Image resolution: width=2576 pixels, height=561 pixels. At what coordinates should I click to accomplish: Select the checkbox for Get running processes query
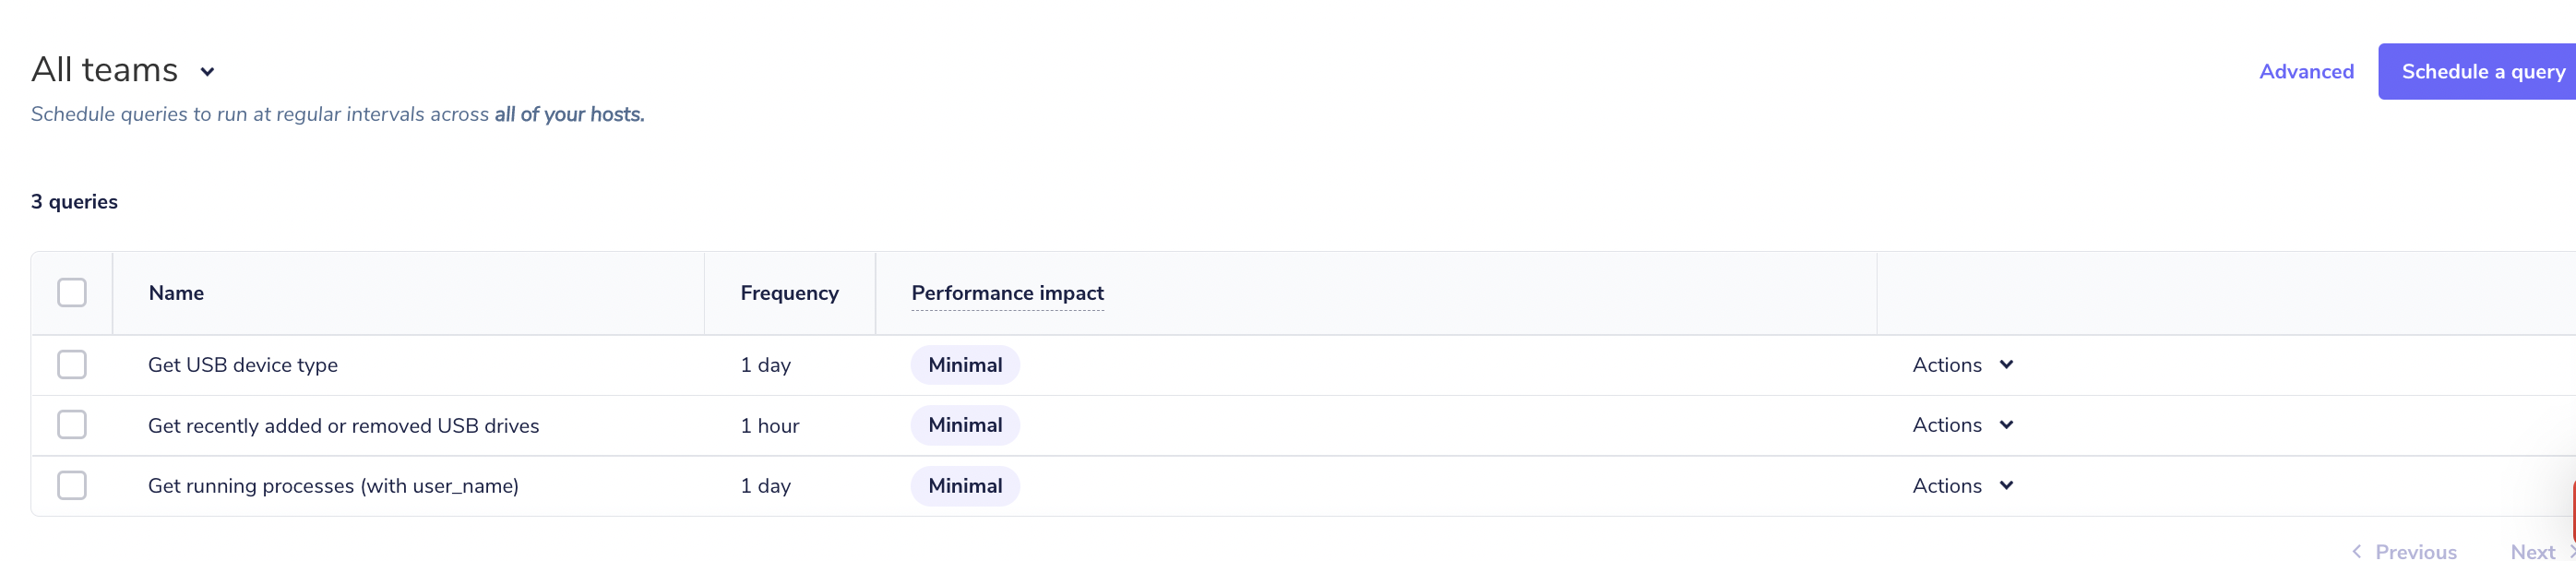[x=72, y=485]
